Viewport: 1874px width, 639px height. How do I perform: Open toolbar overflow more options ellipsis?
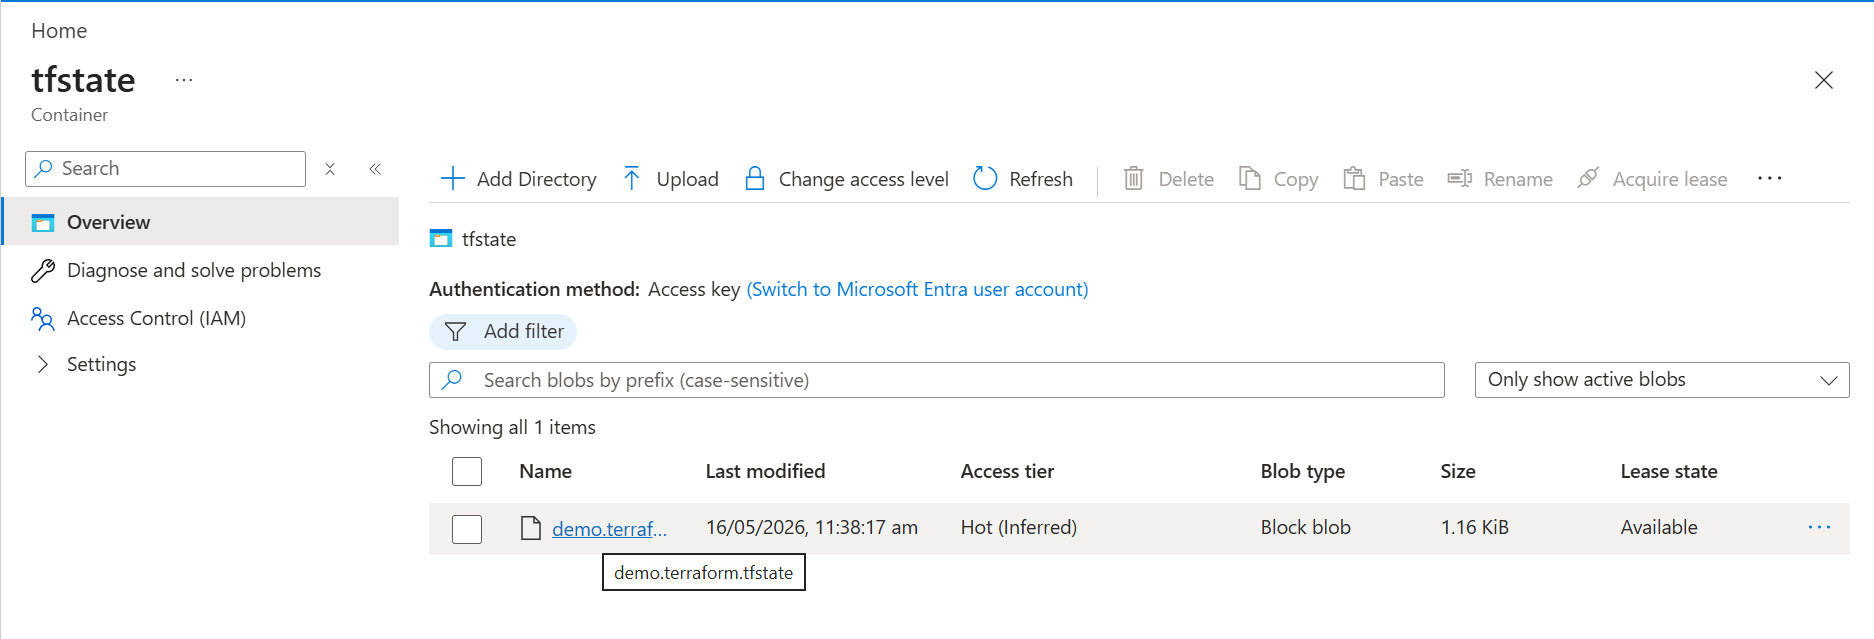coord(1769,178)
